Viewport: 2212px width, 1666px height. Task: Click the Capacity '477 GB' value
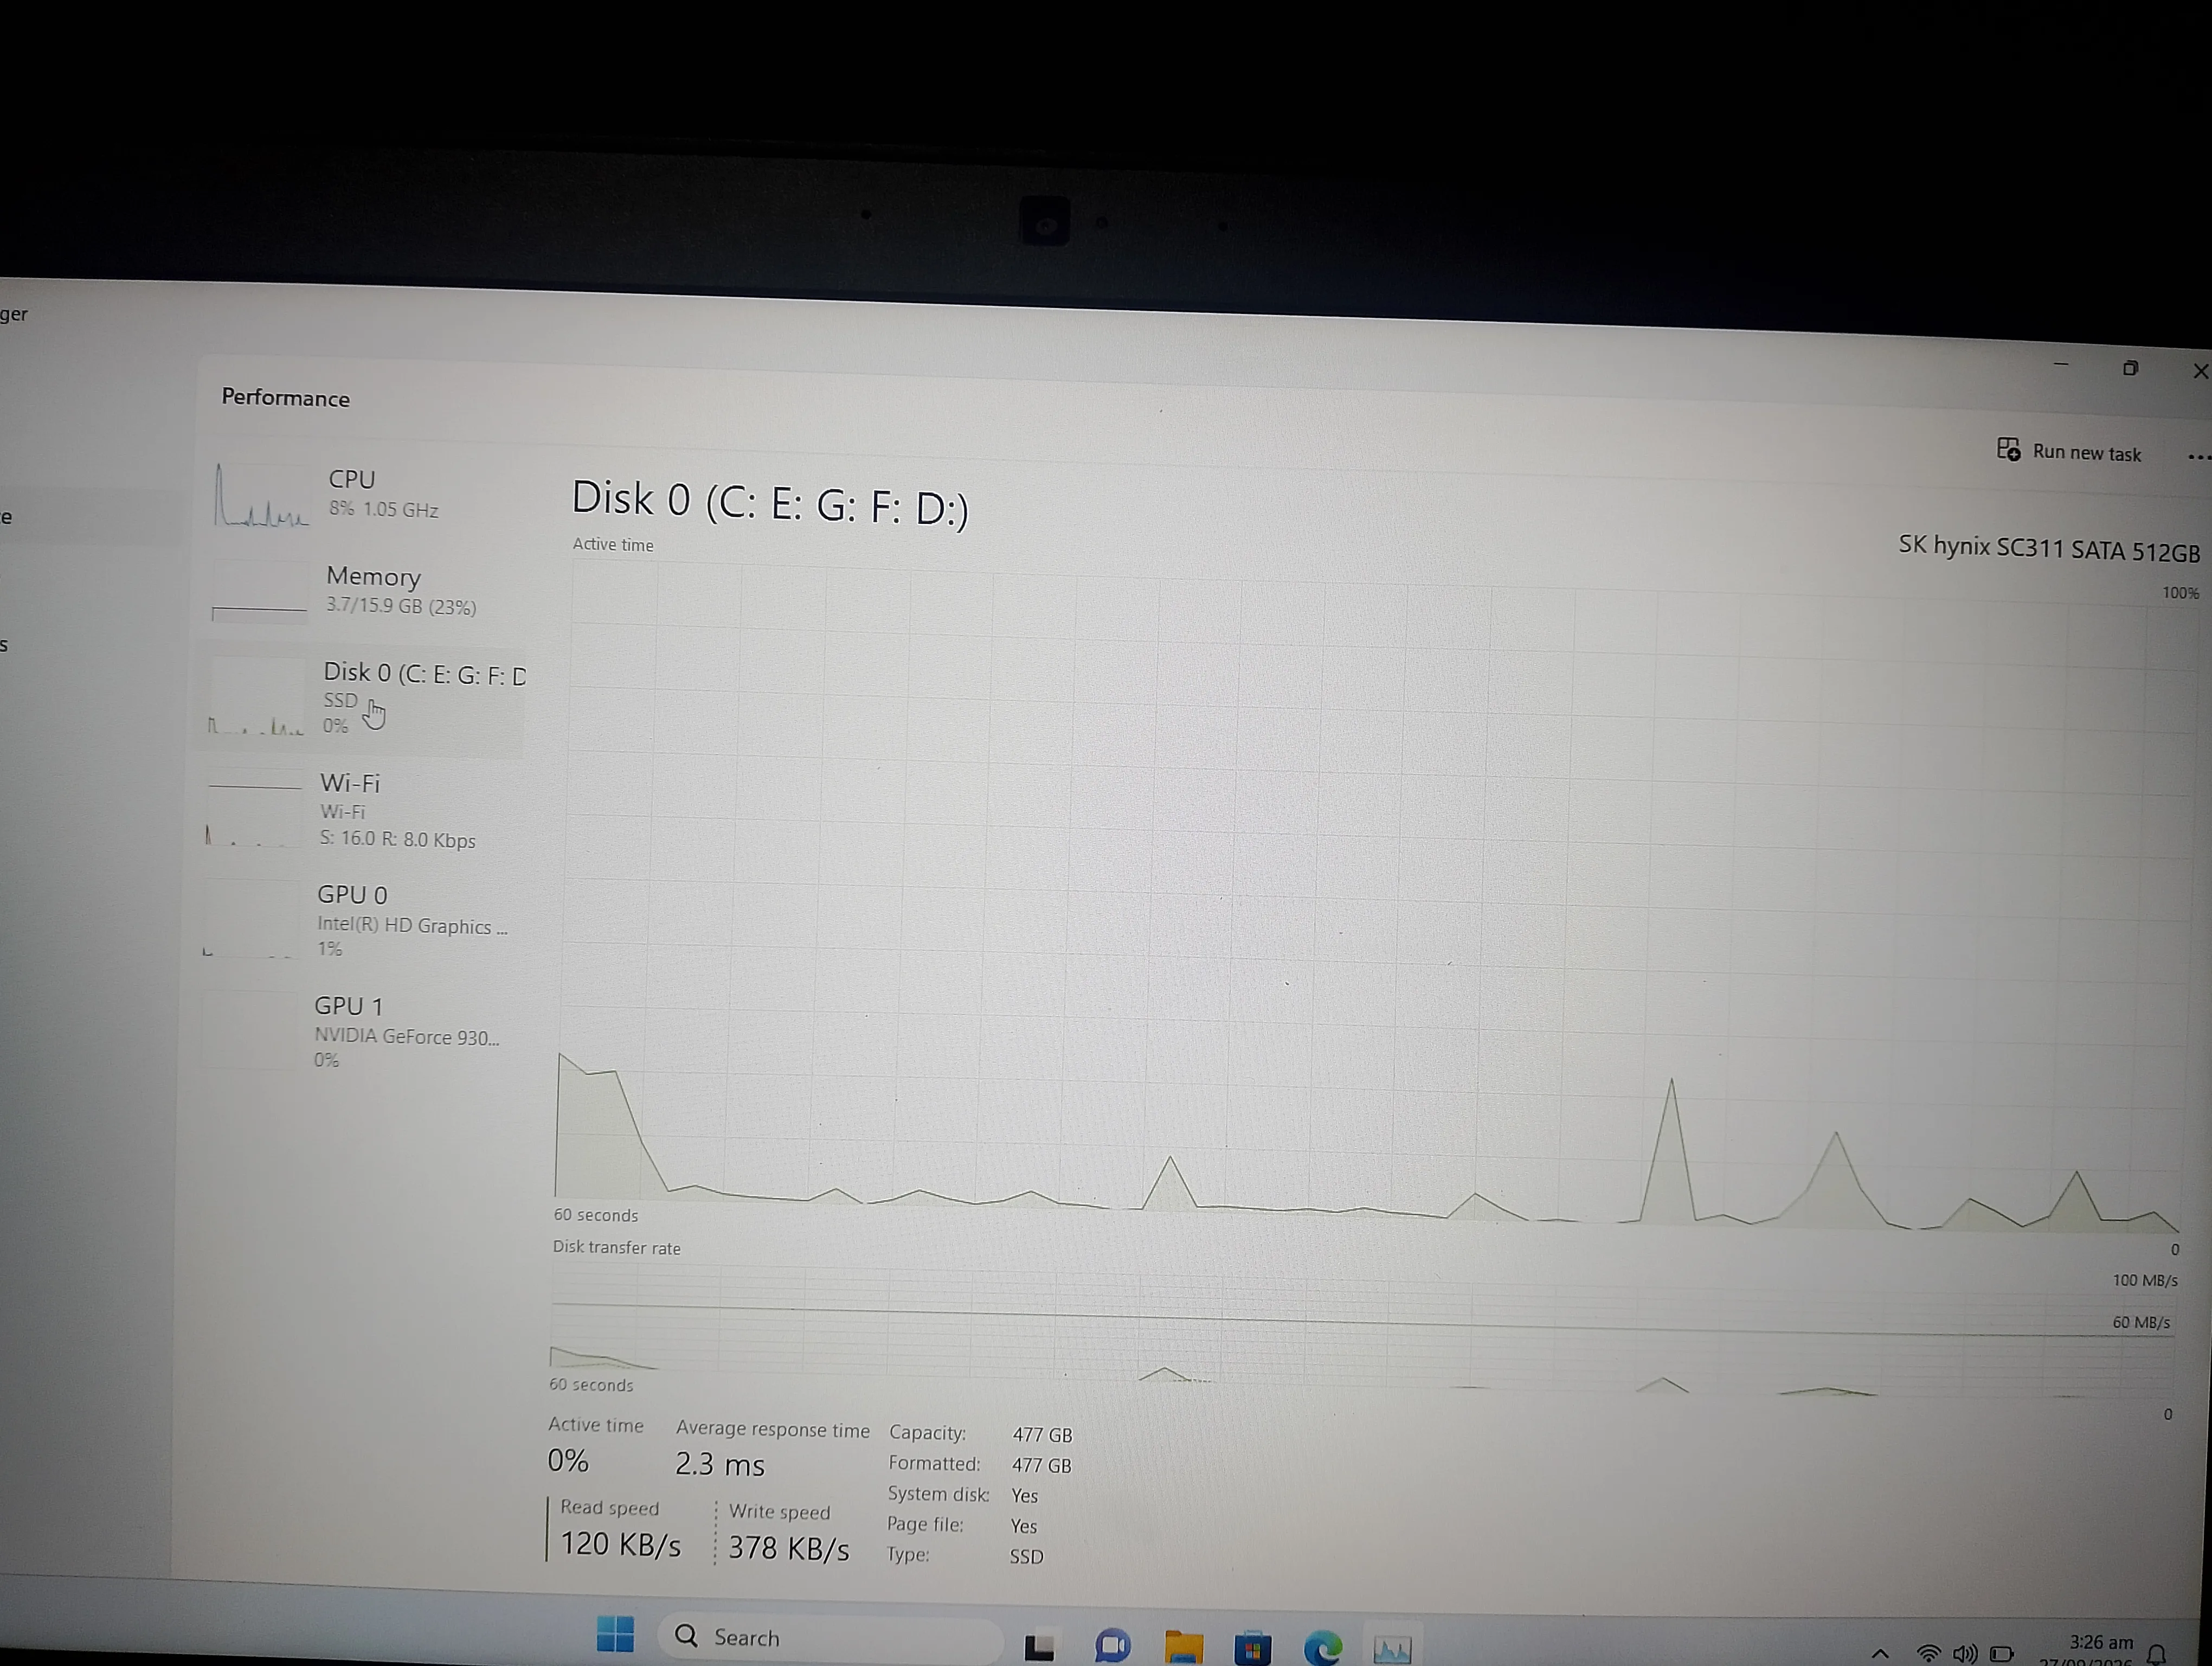pyautogui.click(x=1042, y=1435)
